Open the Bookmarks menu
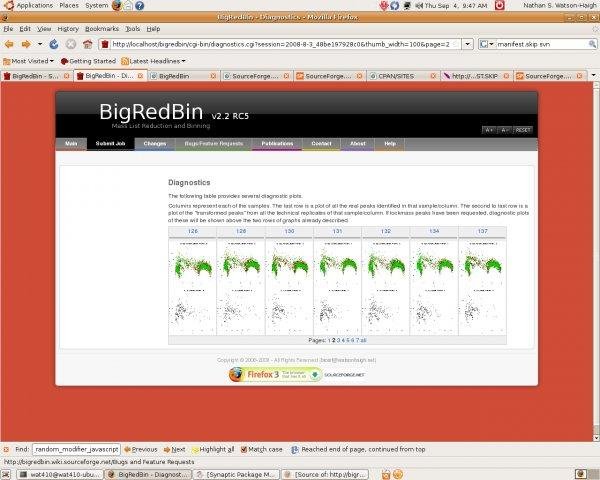The width and height of the screenshot is (600, 480). pyautogui.click(x=102, y=29)
